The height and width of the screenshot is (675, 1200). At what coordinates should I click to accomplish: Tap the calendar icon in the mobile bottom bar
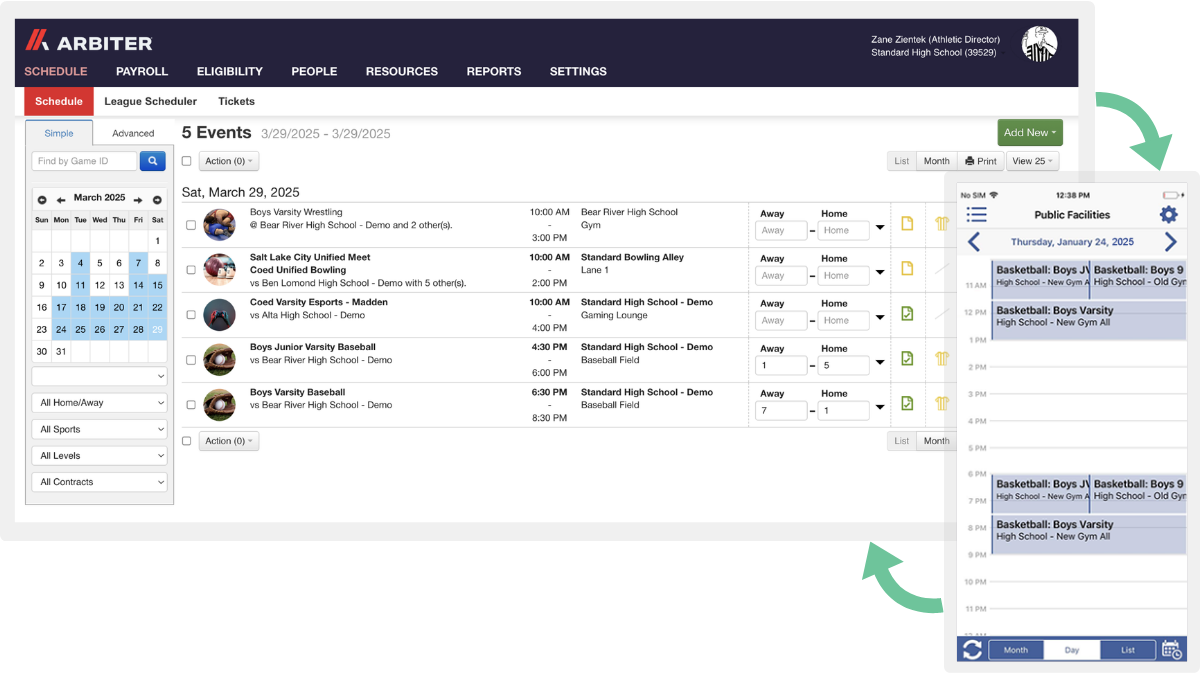(1172, 649)
